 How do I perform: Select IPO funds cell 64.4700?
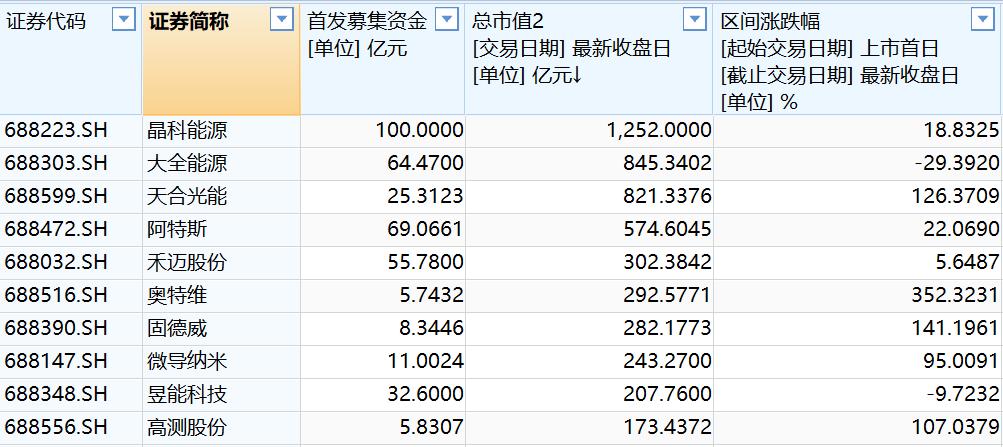click(383, 164)
